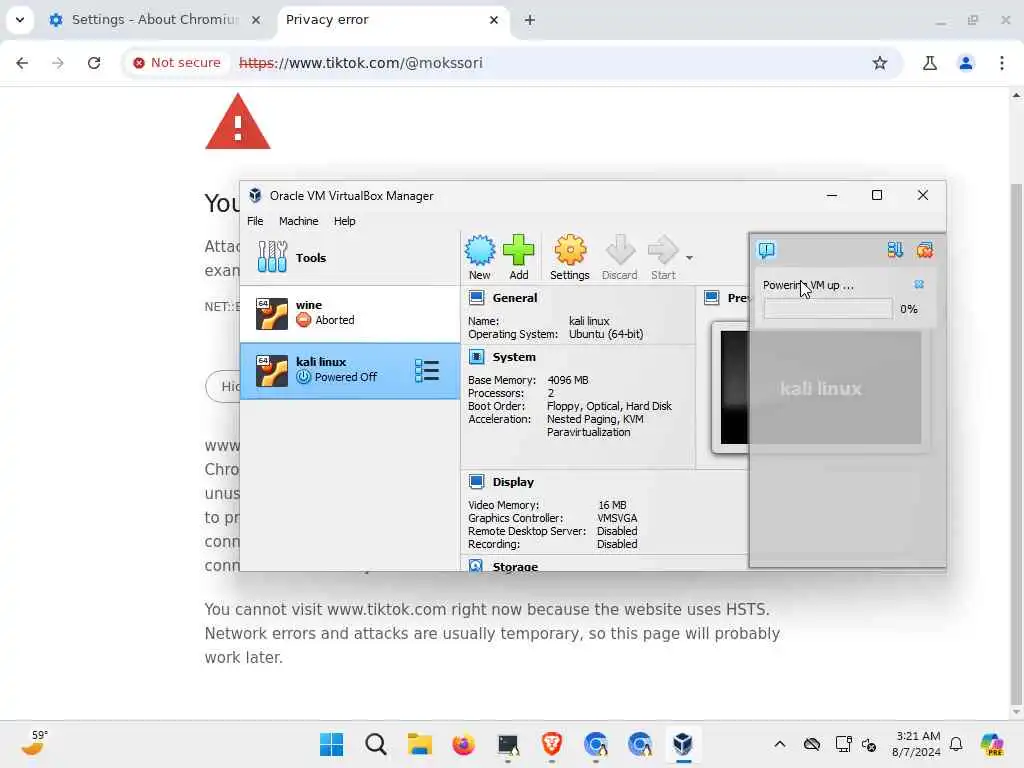1024x768 pixels.
Task: Click the green Add machine icon
Action: pyautogui.click(x=519, y=250)
